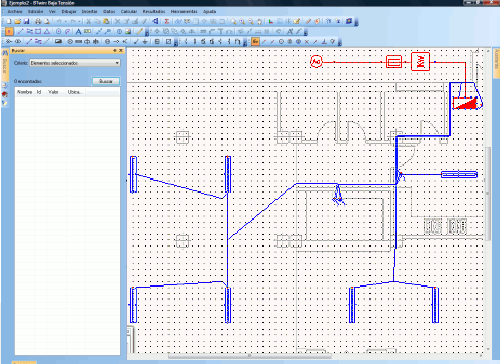Click the Ubica... column header

click(75, 92)
